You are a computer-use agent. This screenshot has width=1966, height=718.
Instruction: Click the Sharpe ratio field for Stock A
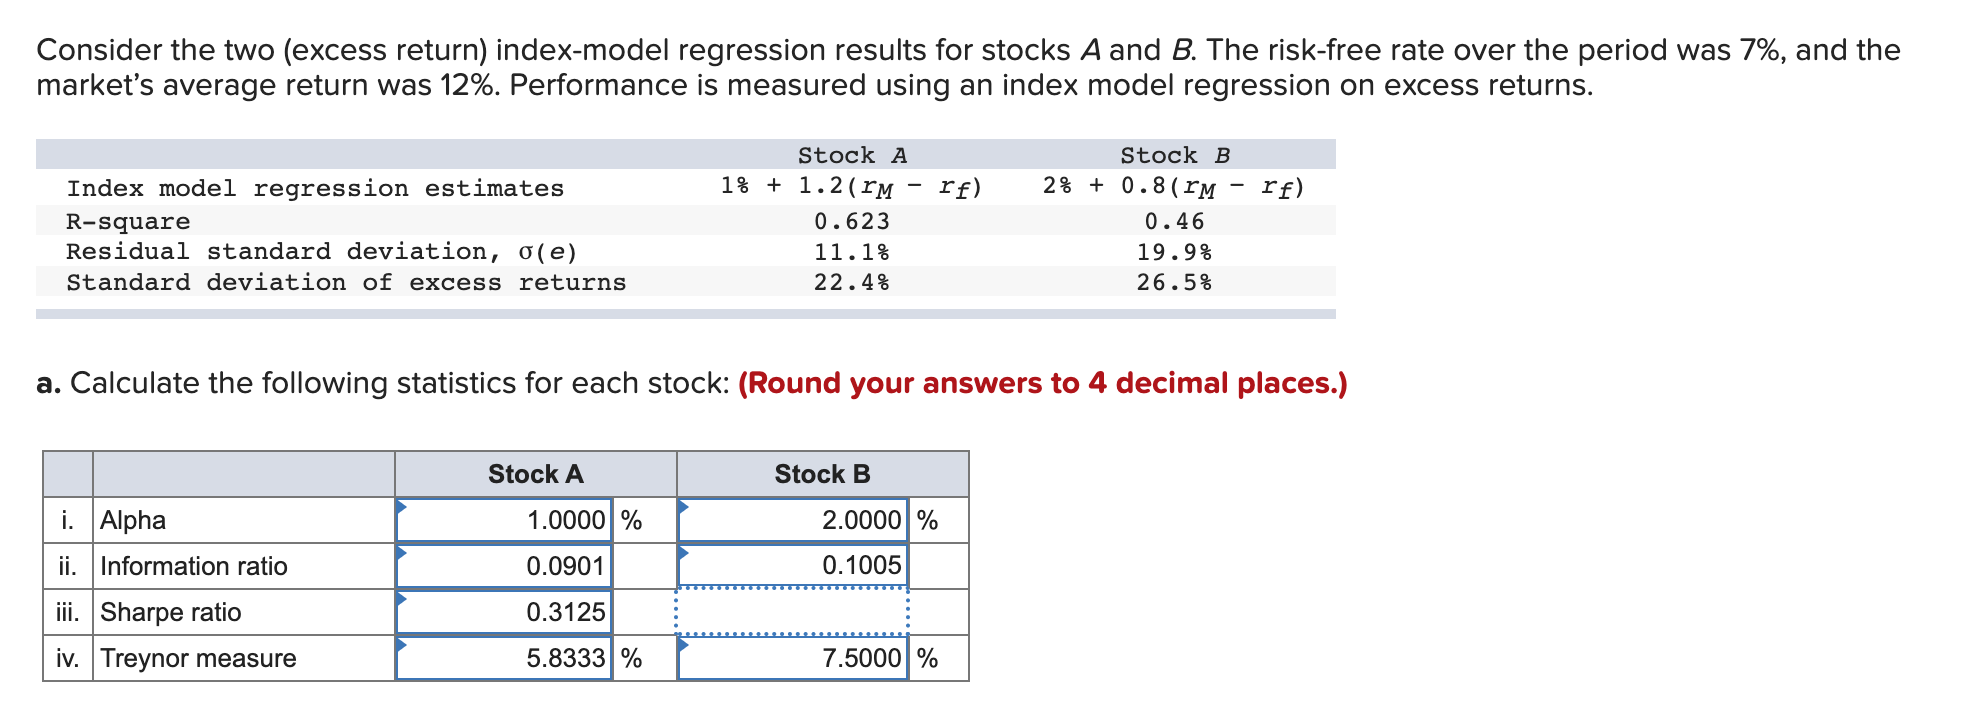pyautogui.click(x=505, y=611)
